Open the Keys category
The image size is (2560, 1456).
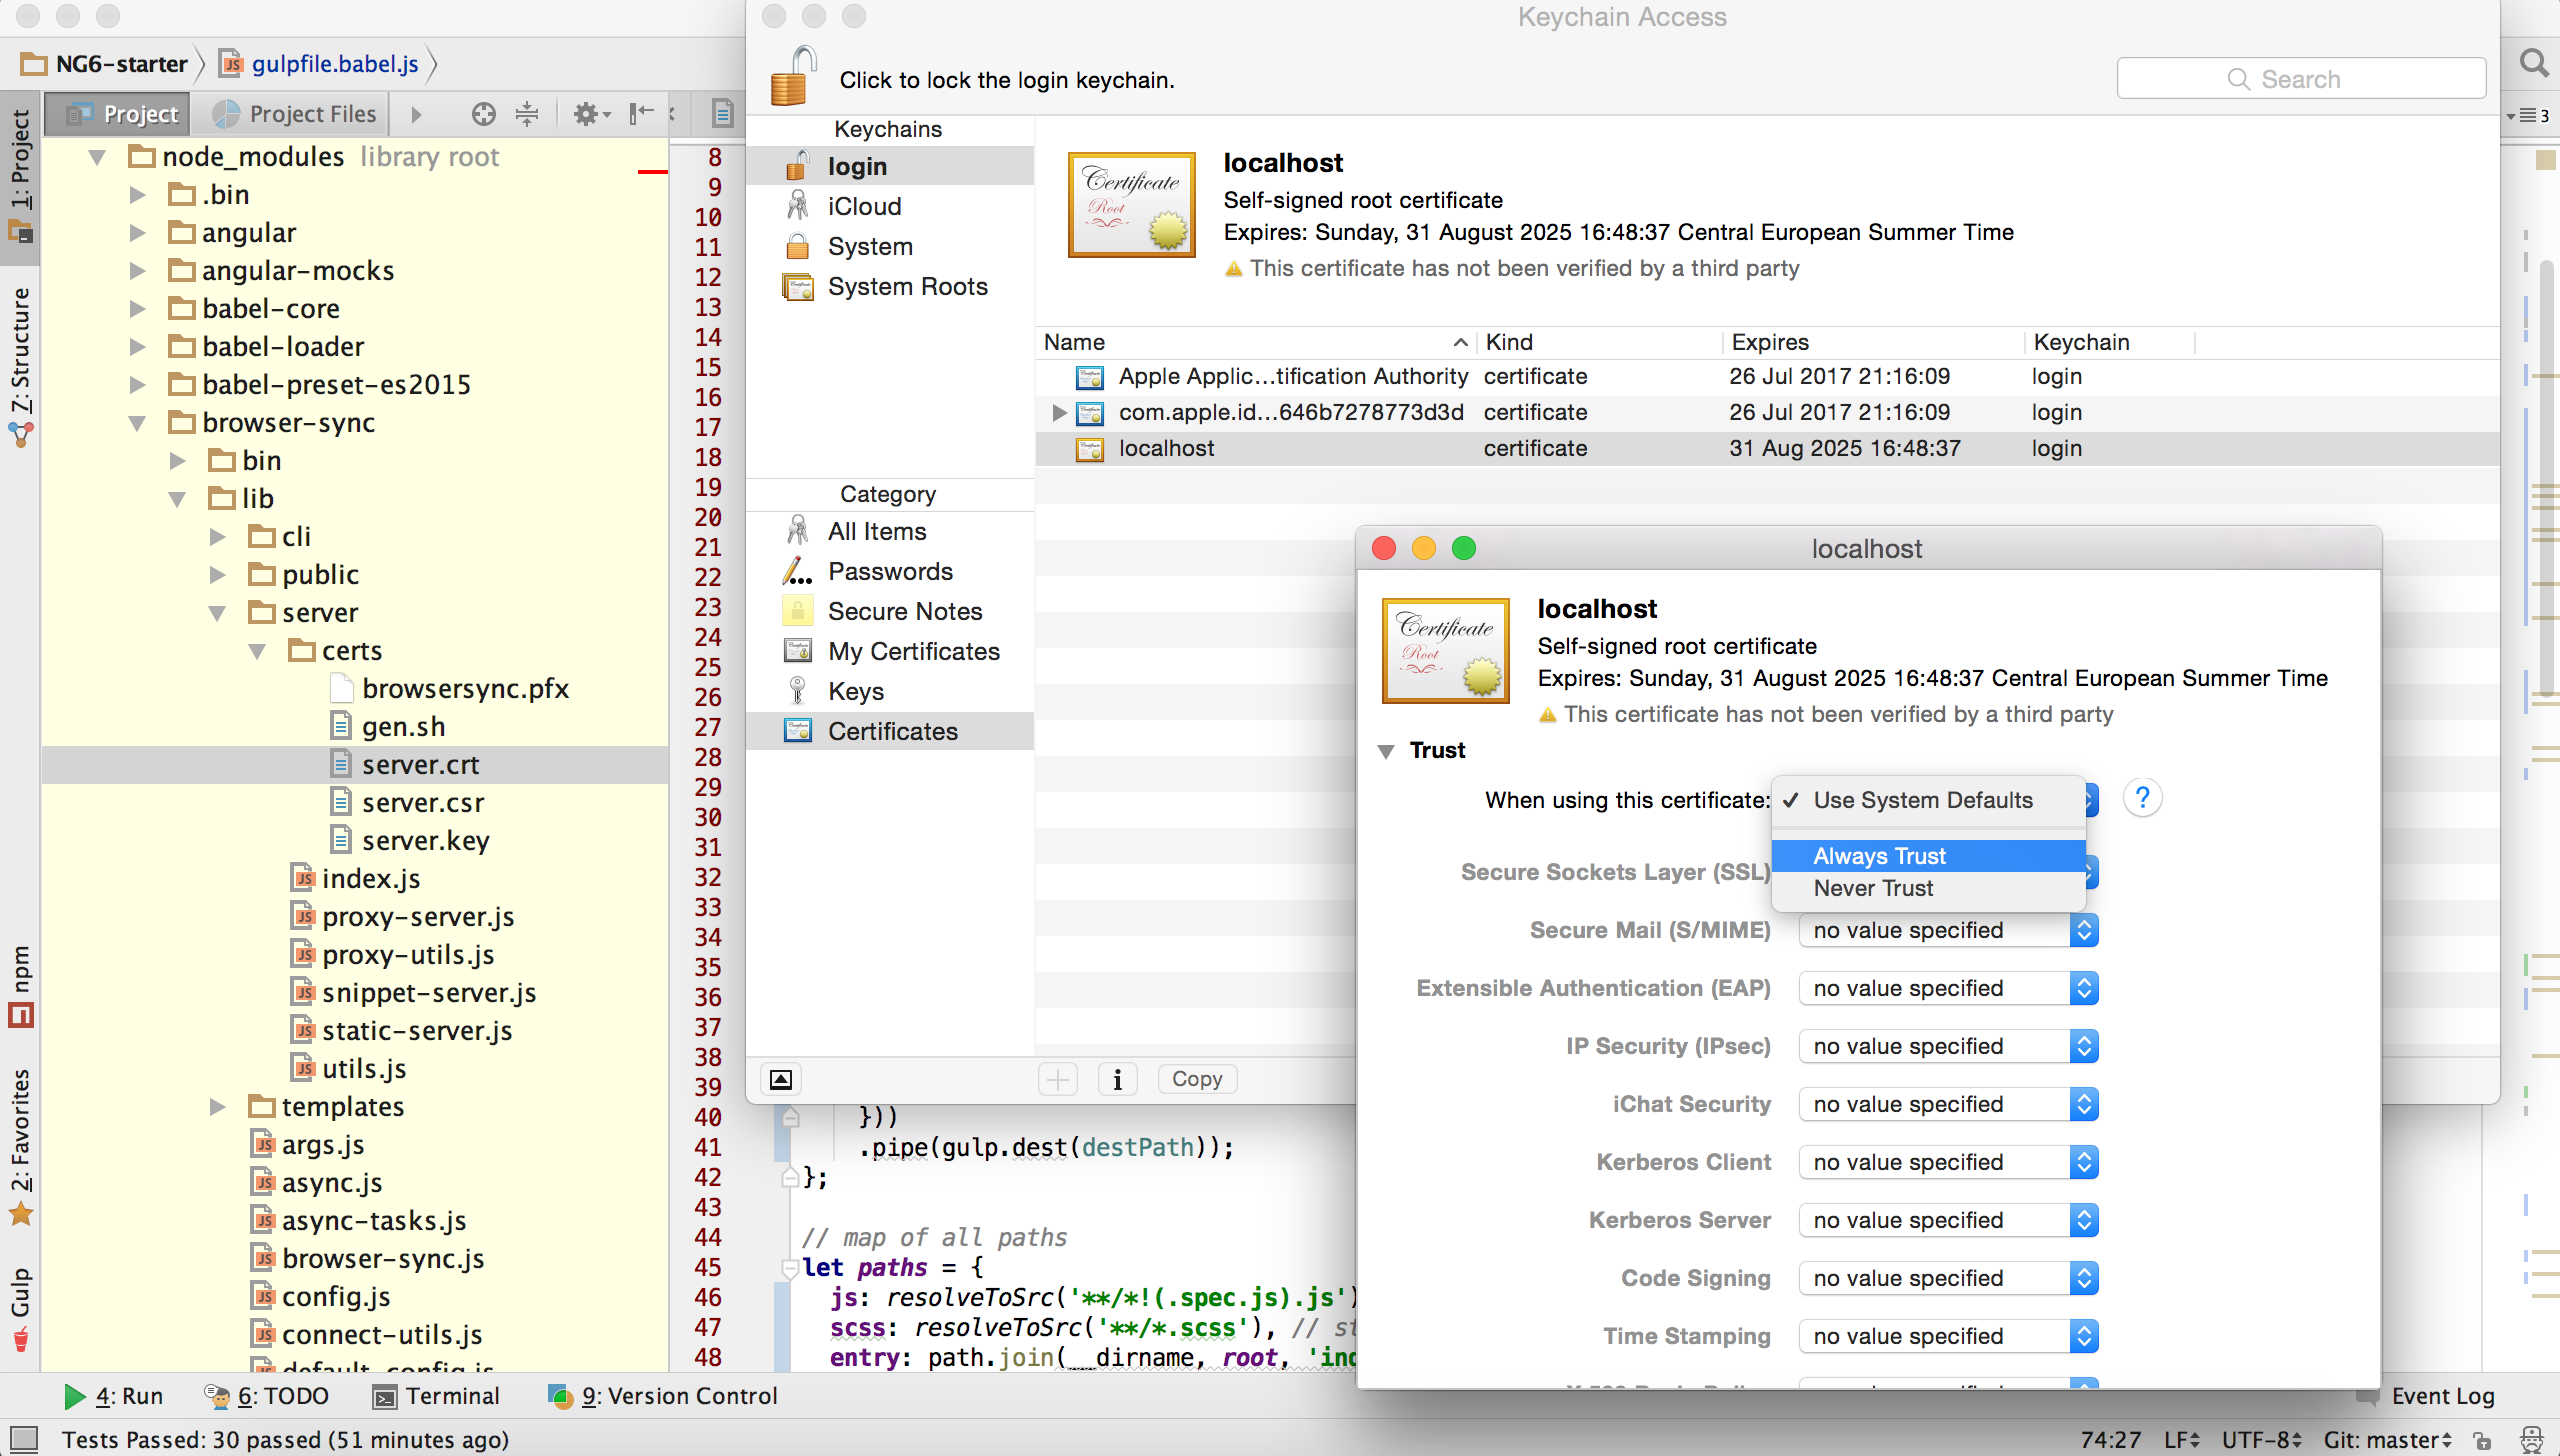pos(890,691)
